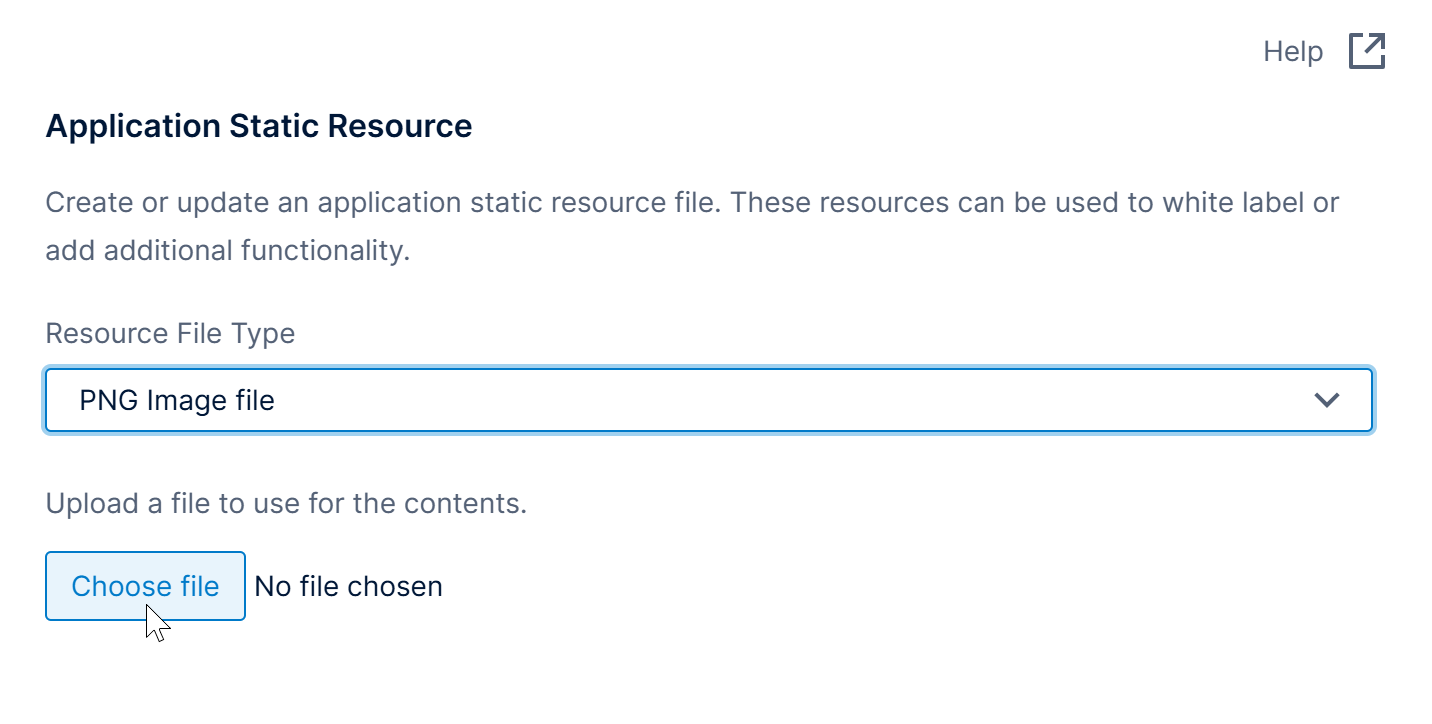Click the empty area right of 'No file chosen'

pos(800,586)
